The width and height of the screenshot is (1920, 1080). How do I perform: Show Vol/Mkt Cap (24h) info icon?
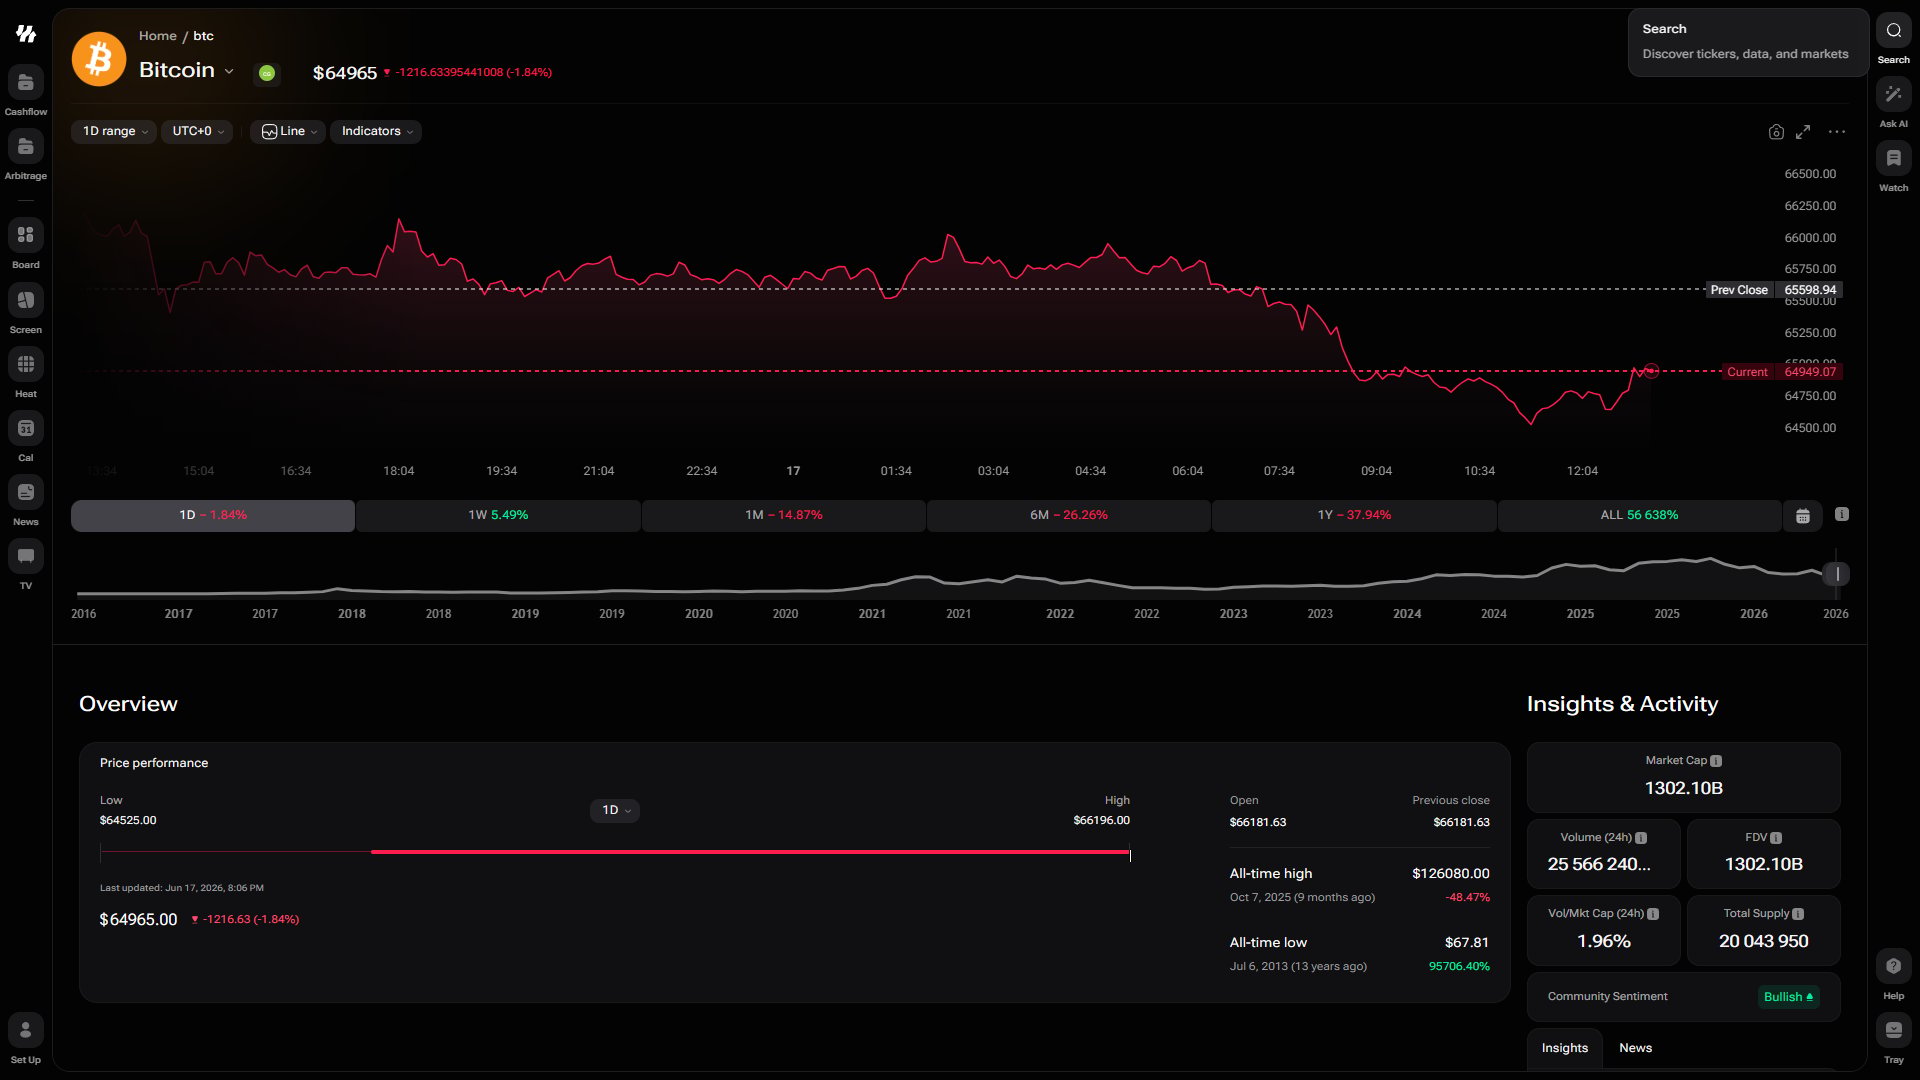[x=1653, y=914]
